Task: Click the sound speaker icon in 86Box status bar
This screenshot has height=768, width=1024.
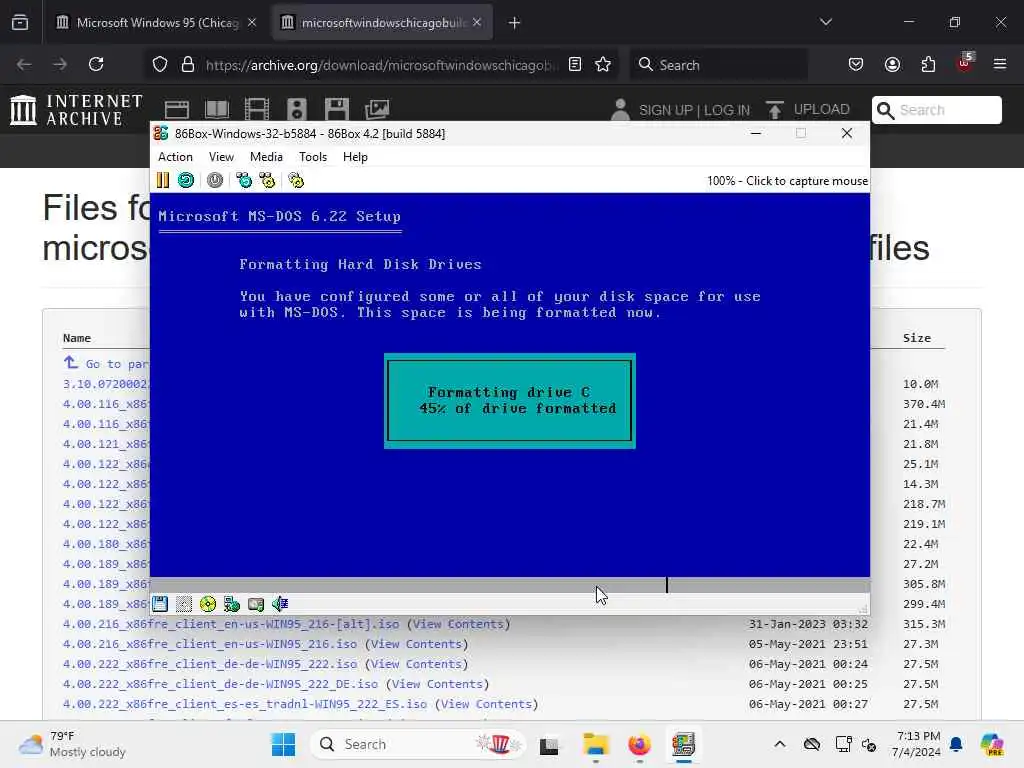Action: (280, 604)
